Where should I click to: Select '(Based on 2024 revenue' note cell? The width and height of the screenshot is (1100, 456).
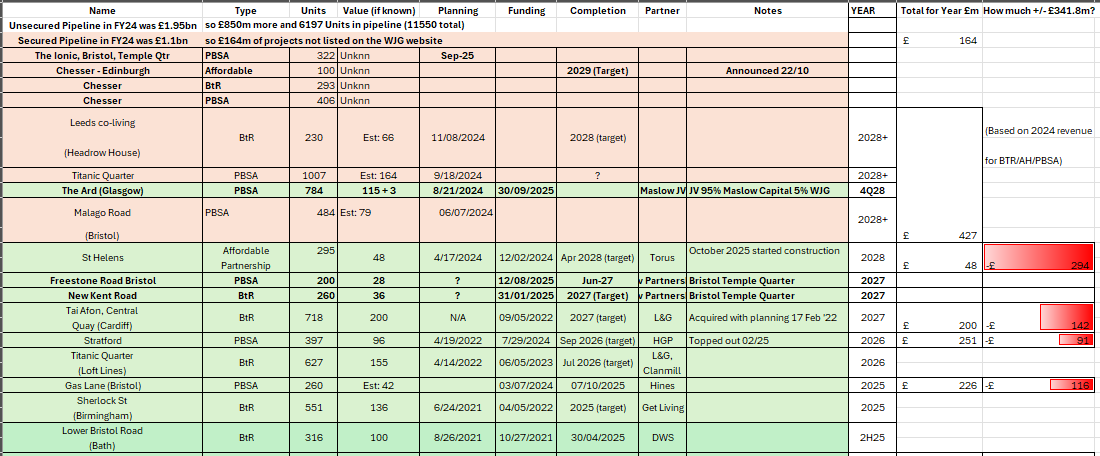1039,131
